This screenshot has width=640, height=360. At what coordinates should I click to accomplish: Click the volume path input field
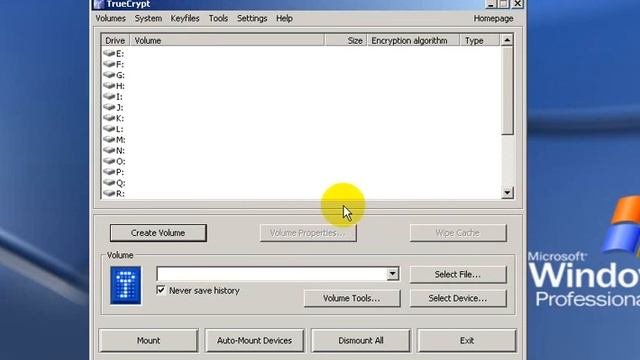tap(271, 274)
